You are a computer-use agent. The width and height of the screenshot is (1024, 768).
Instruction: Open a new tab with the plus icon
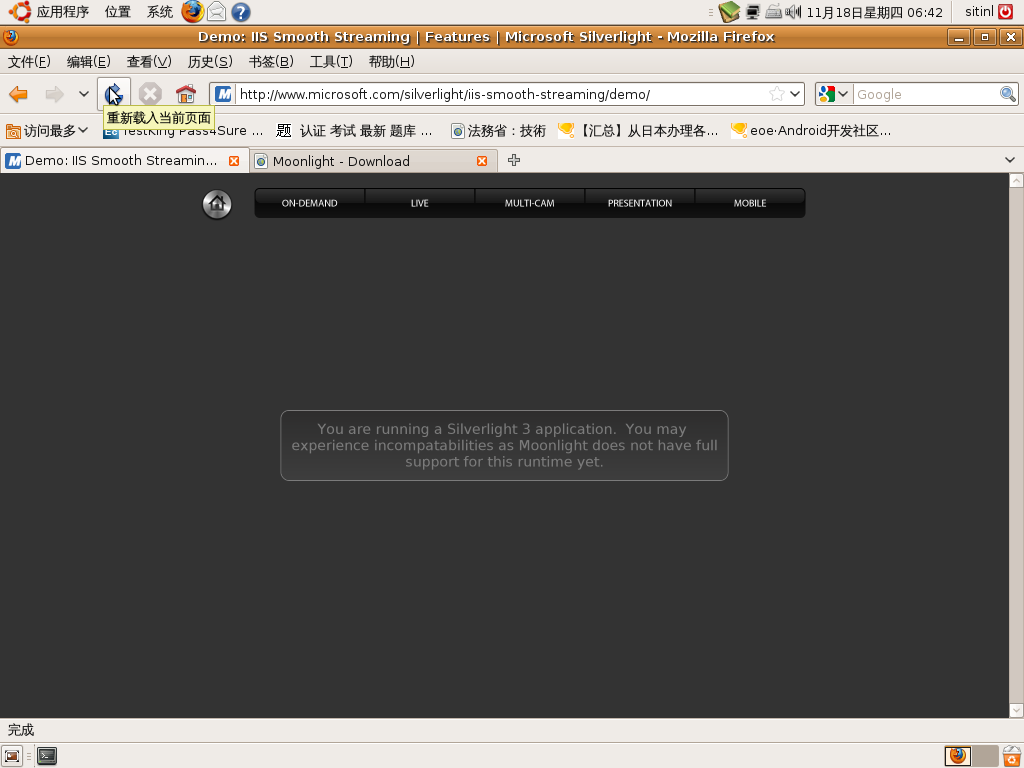[514, 160]
